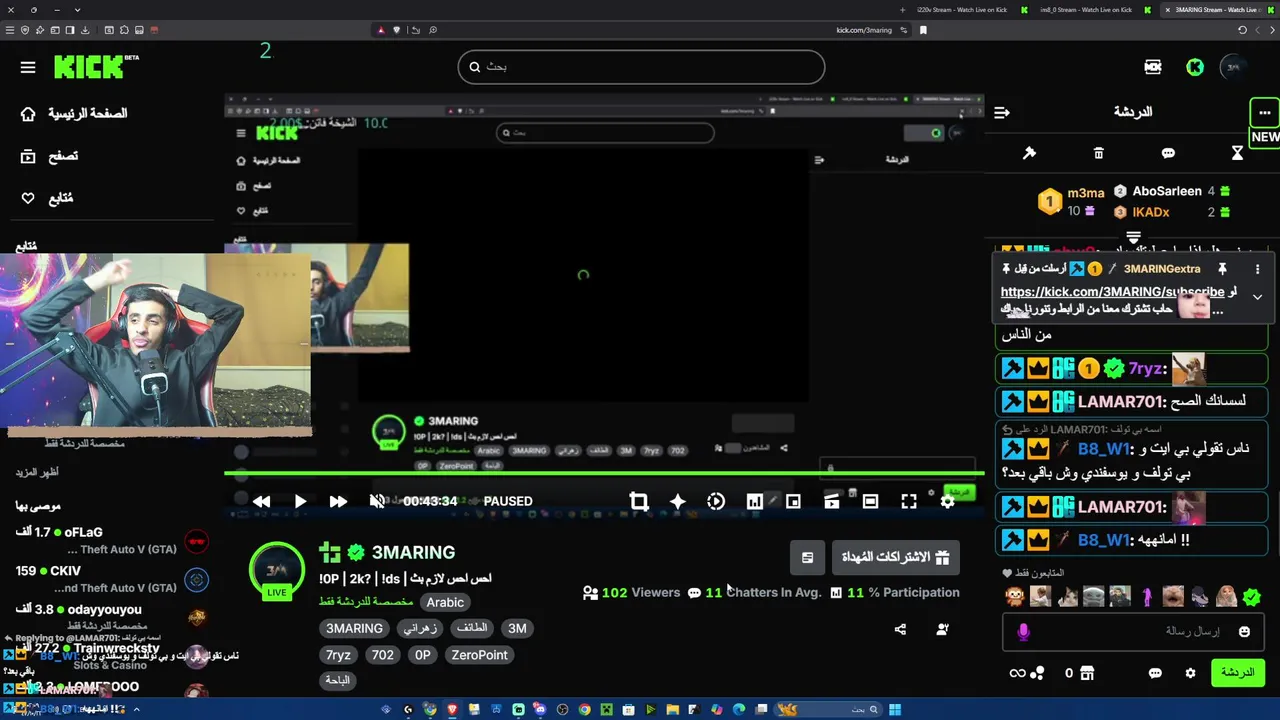Select the 3MARING stream tag
Viewport: 1280px width, 720px height.
(x=354, y=628)
